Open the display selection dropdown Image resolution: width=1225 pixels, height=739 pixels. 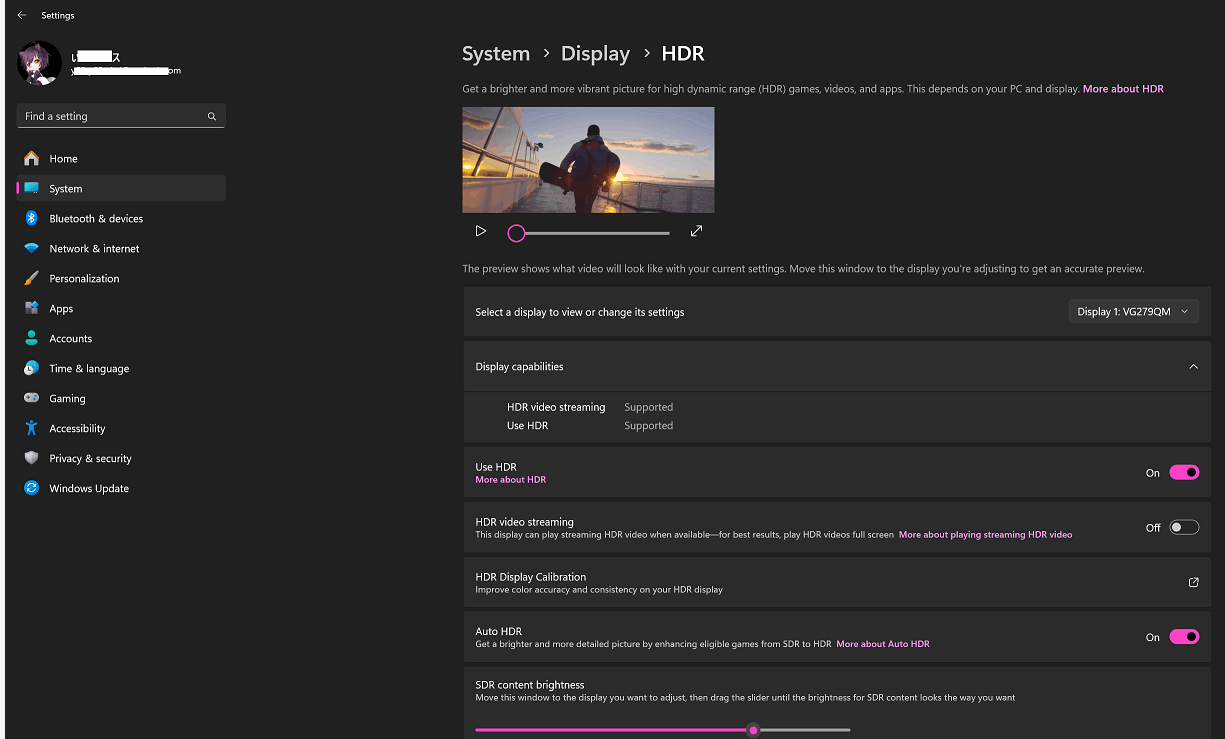click(1133, 310)
